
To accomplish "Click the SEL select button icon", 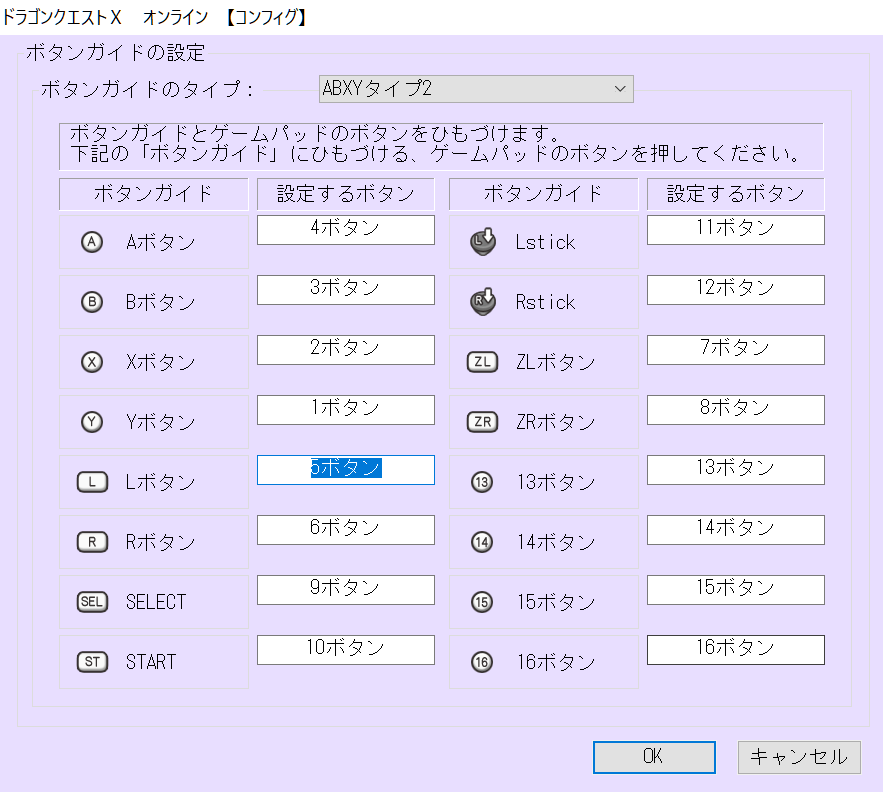I will pyautogui.click(x=92, y=602).
